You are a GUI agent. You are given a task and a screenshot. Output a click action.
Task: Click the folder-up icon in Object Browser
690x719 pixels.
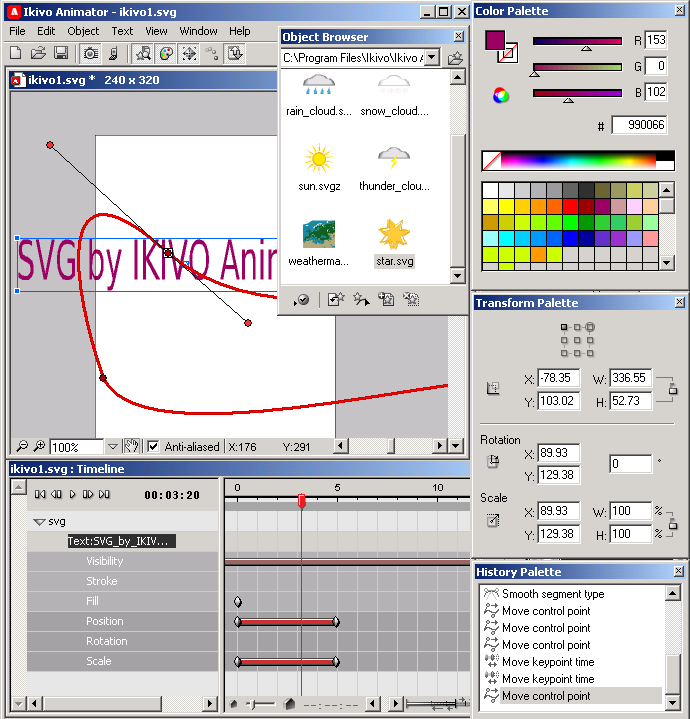click(x=455, y=58)
